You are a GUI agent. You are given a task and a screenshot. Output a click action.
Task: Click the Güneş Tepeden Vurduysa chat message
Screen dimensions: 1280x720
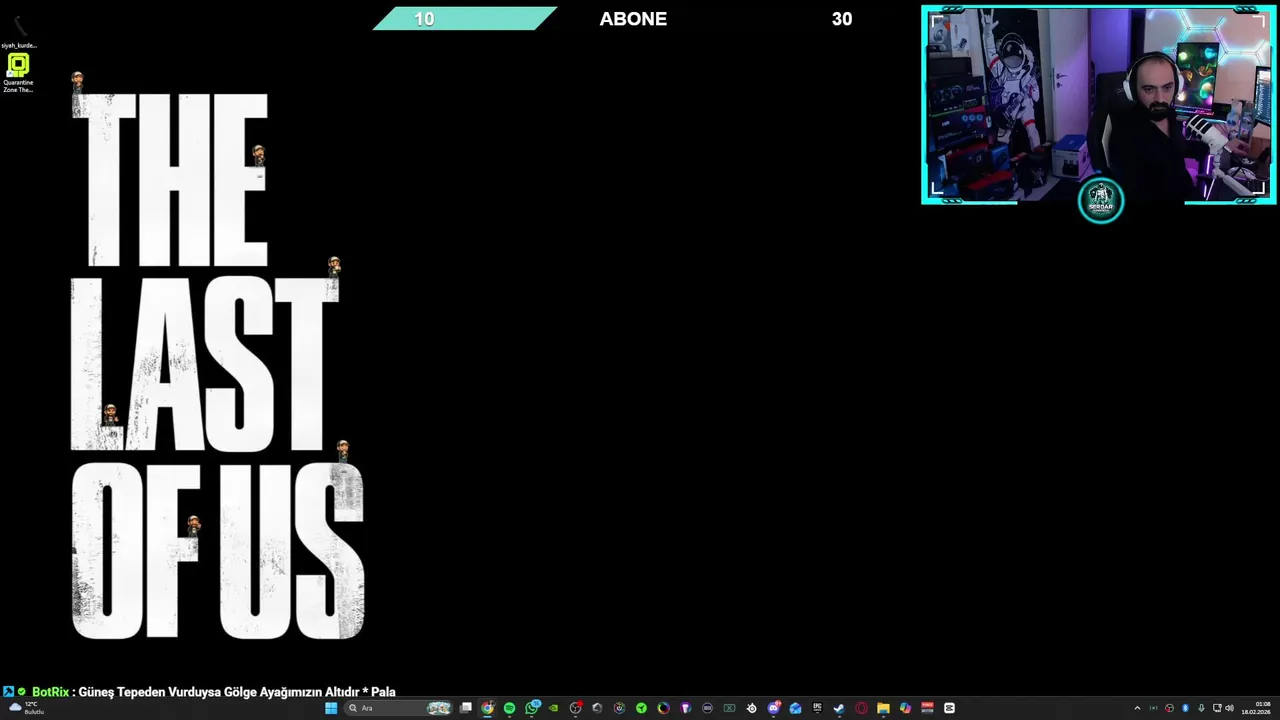click(x=237, y=692)
